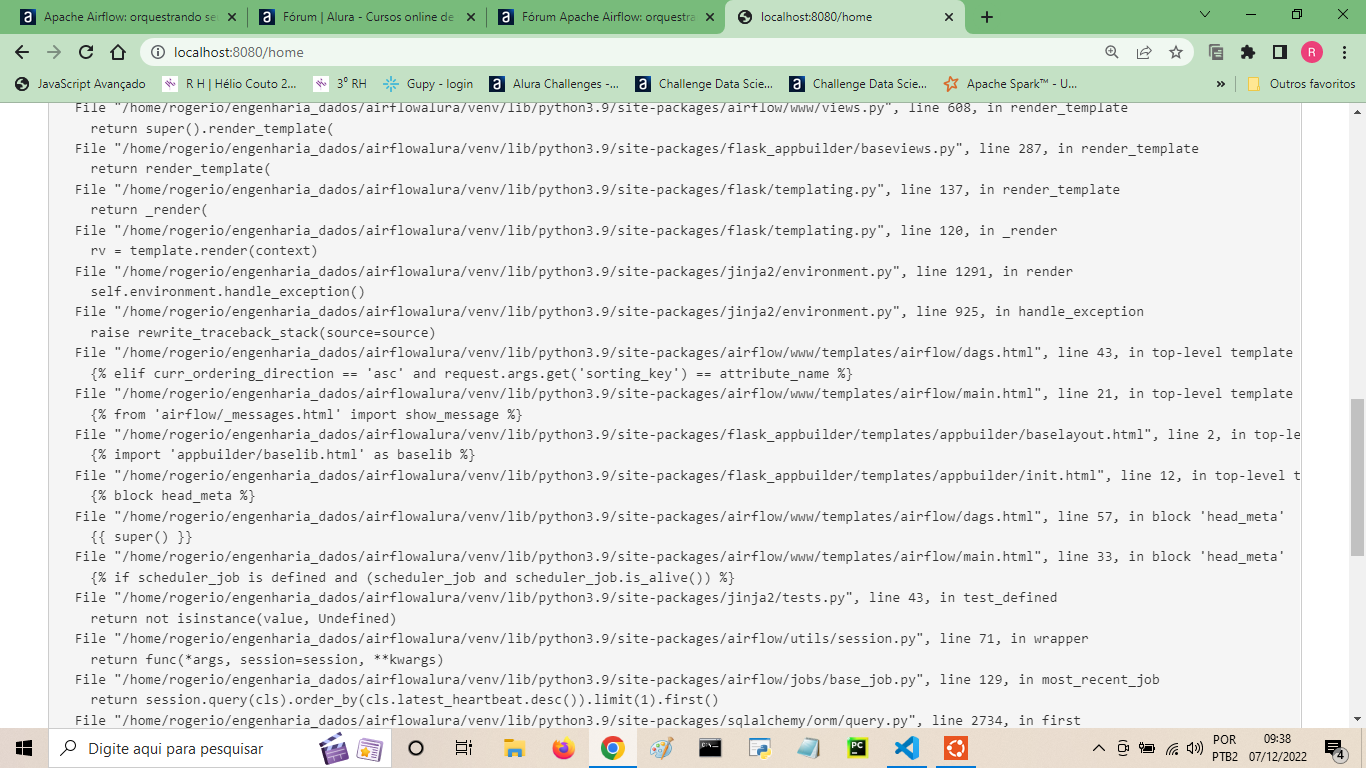Viewport: 1366px width, 768px height.
Task: Open the terminal taskbar icon
Action: 710,748
